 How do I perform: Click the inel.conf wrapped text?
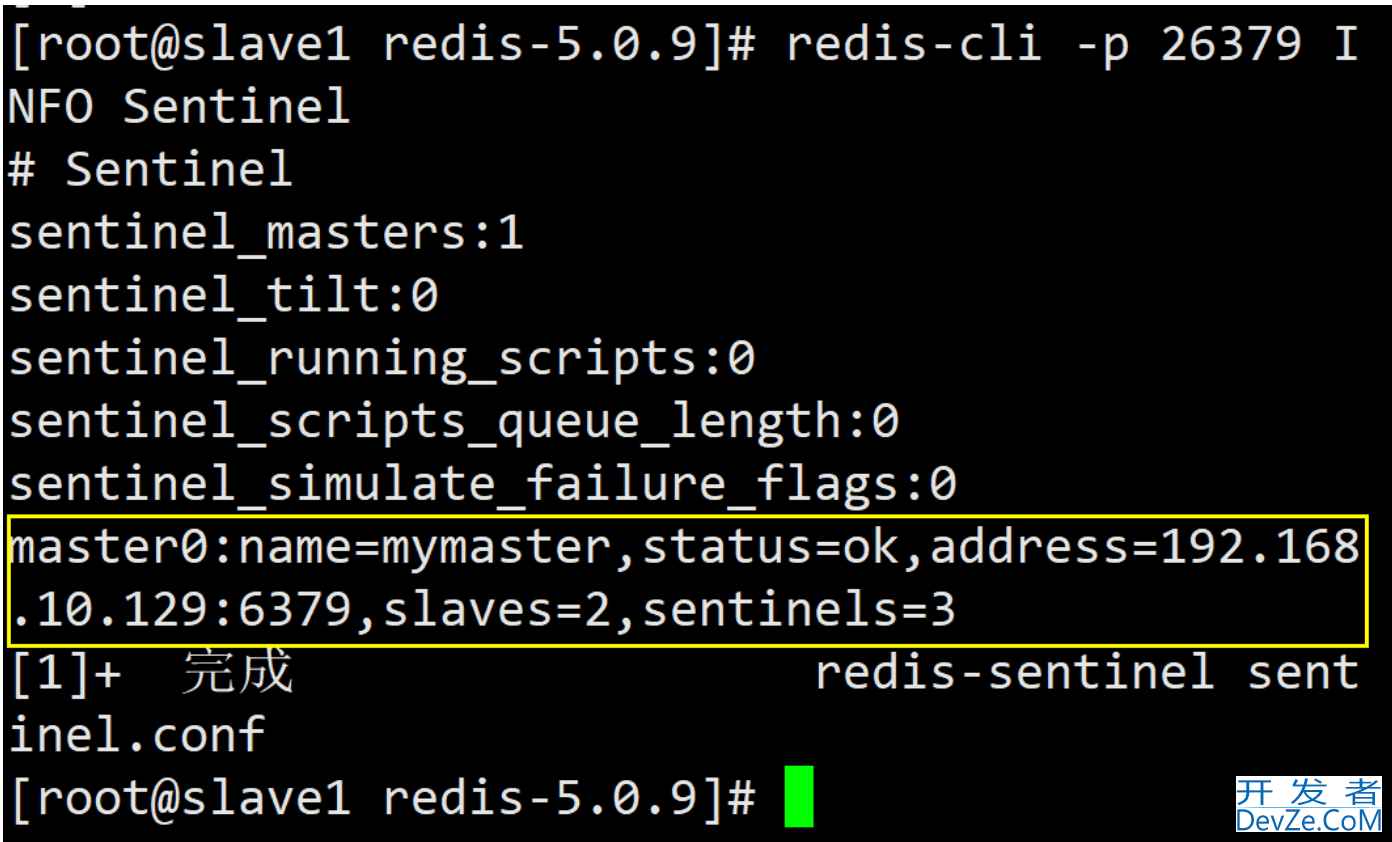[x=137, y=735]
